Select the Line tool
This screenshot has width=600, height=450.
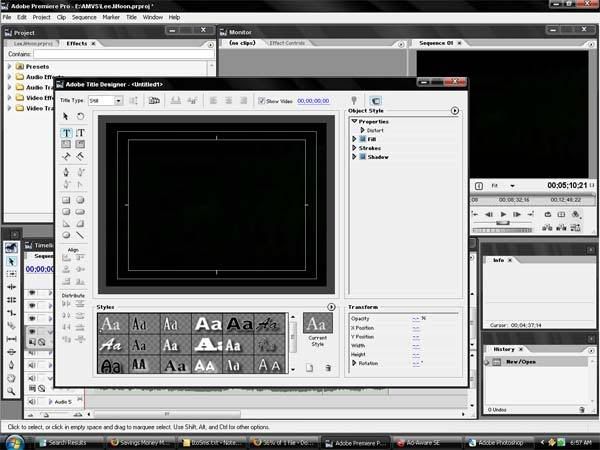(x=80, y=234)
